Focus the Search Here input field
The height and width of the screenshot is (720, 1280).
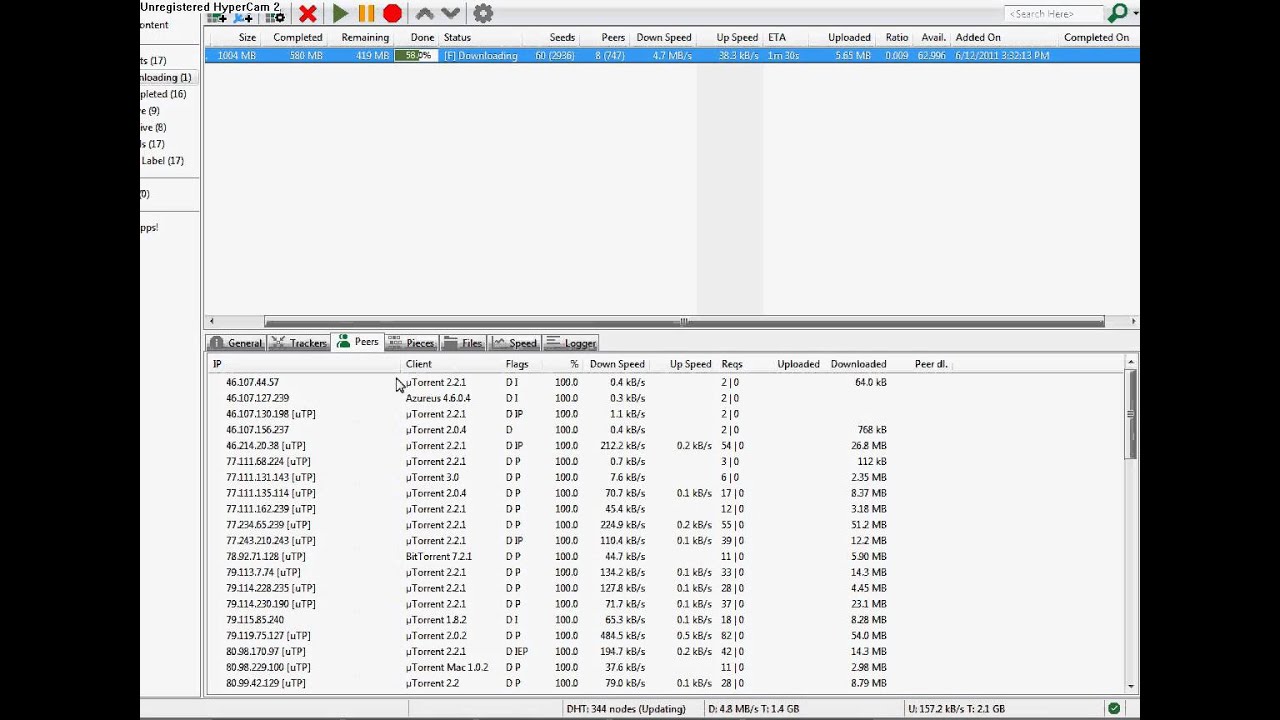pos(1053,14)
